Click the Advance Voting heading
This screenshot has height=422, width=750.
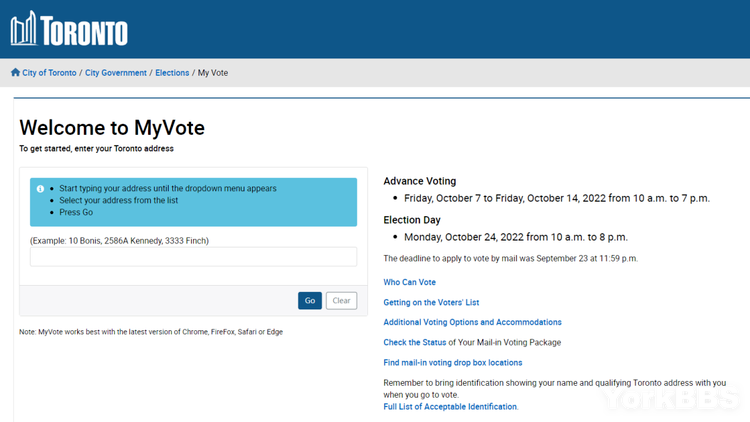(420, 182)
